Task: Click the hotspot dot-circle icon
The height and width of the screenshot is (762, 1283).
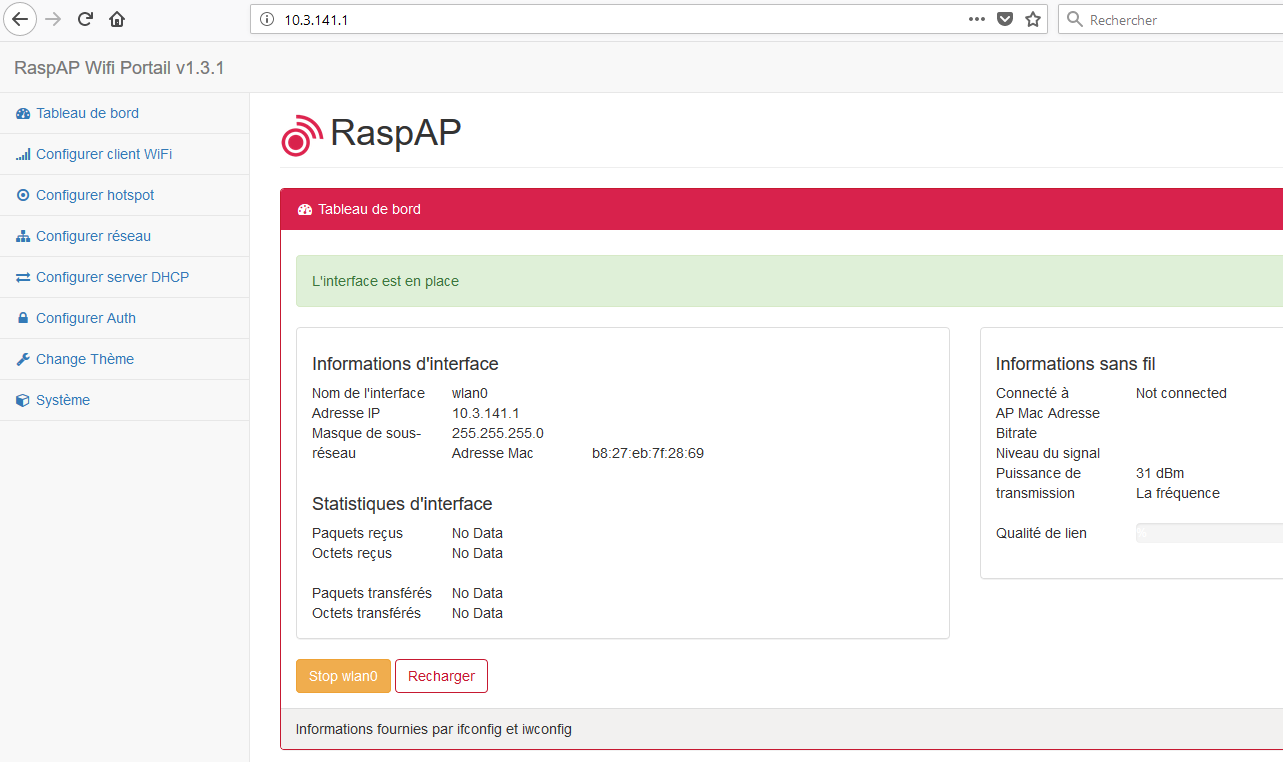Action: (x=23, y=195)
